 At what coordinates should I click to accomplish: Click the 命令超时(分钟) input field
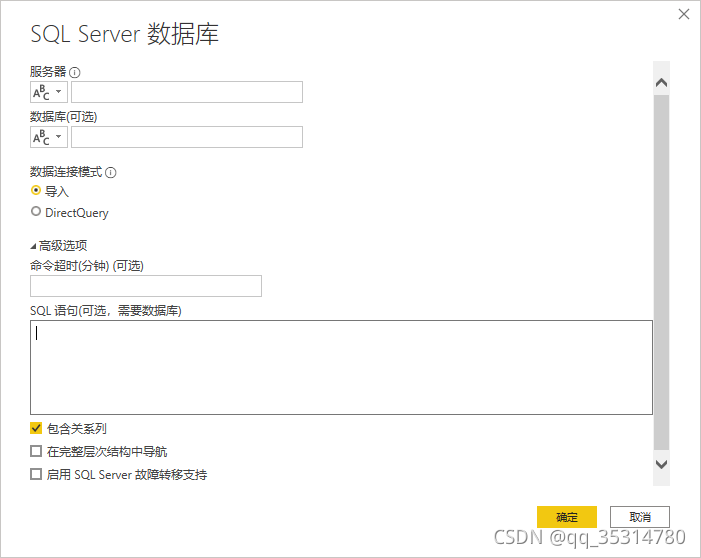[146, 286]
